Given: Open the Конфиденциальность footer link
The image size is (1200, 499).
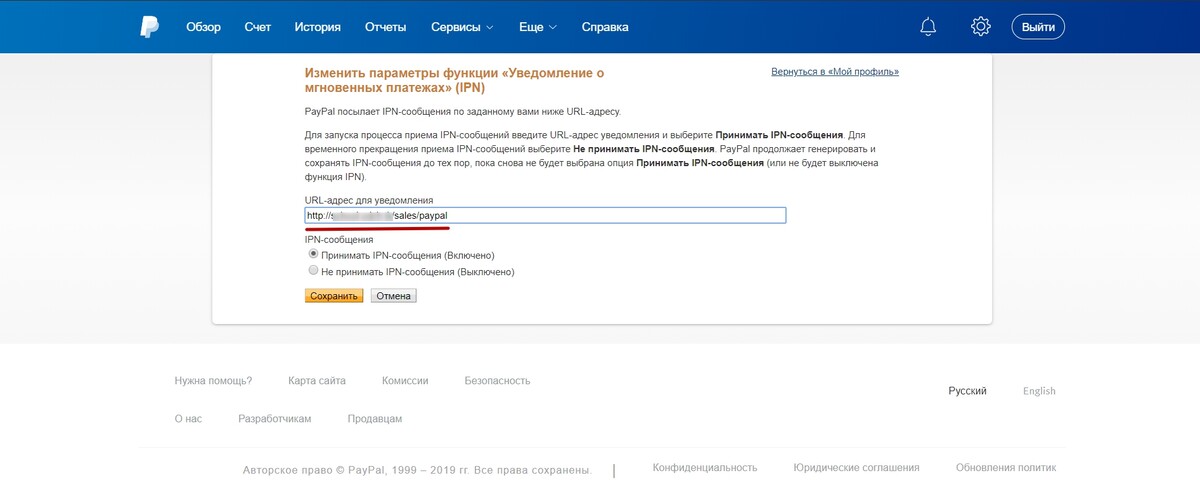Looking at the screenshot, I should point(705,467).
